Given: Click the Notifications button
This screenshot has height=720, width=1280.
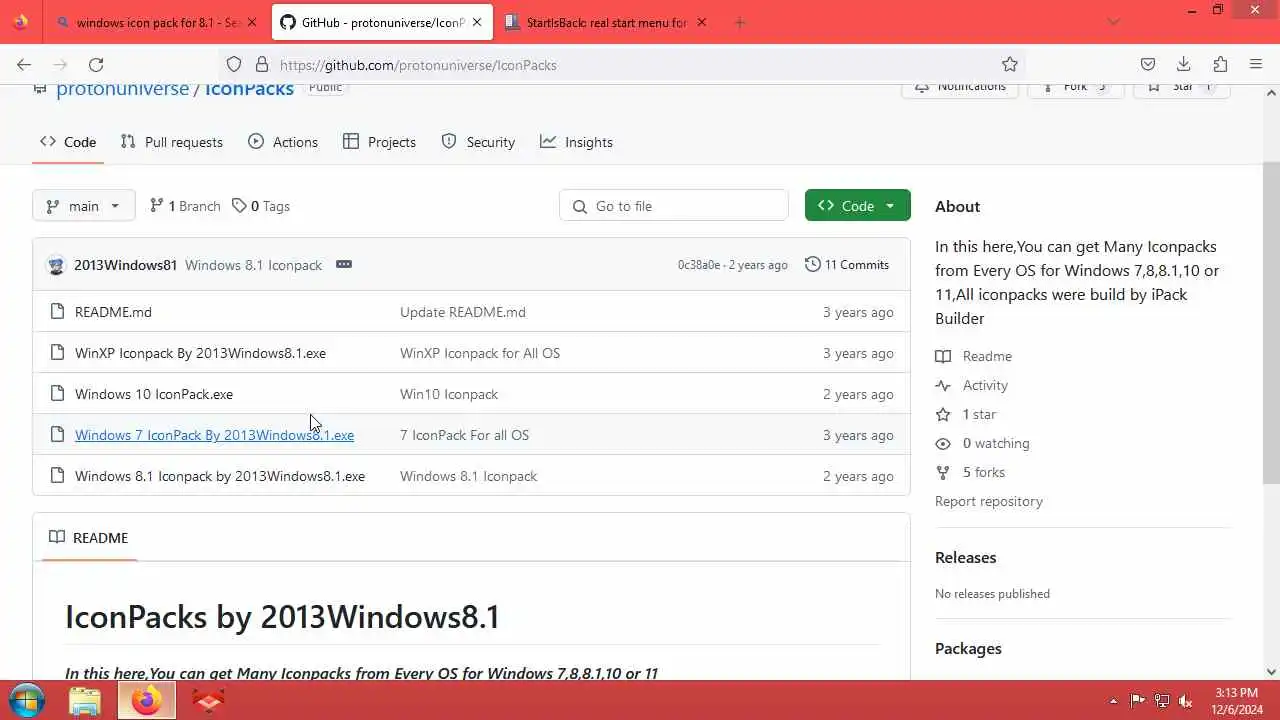Looking at the screenshot, I should point(960,88).
